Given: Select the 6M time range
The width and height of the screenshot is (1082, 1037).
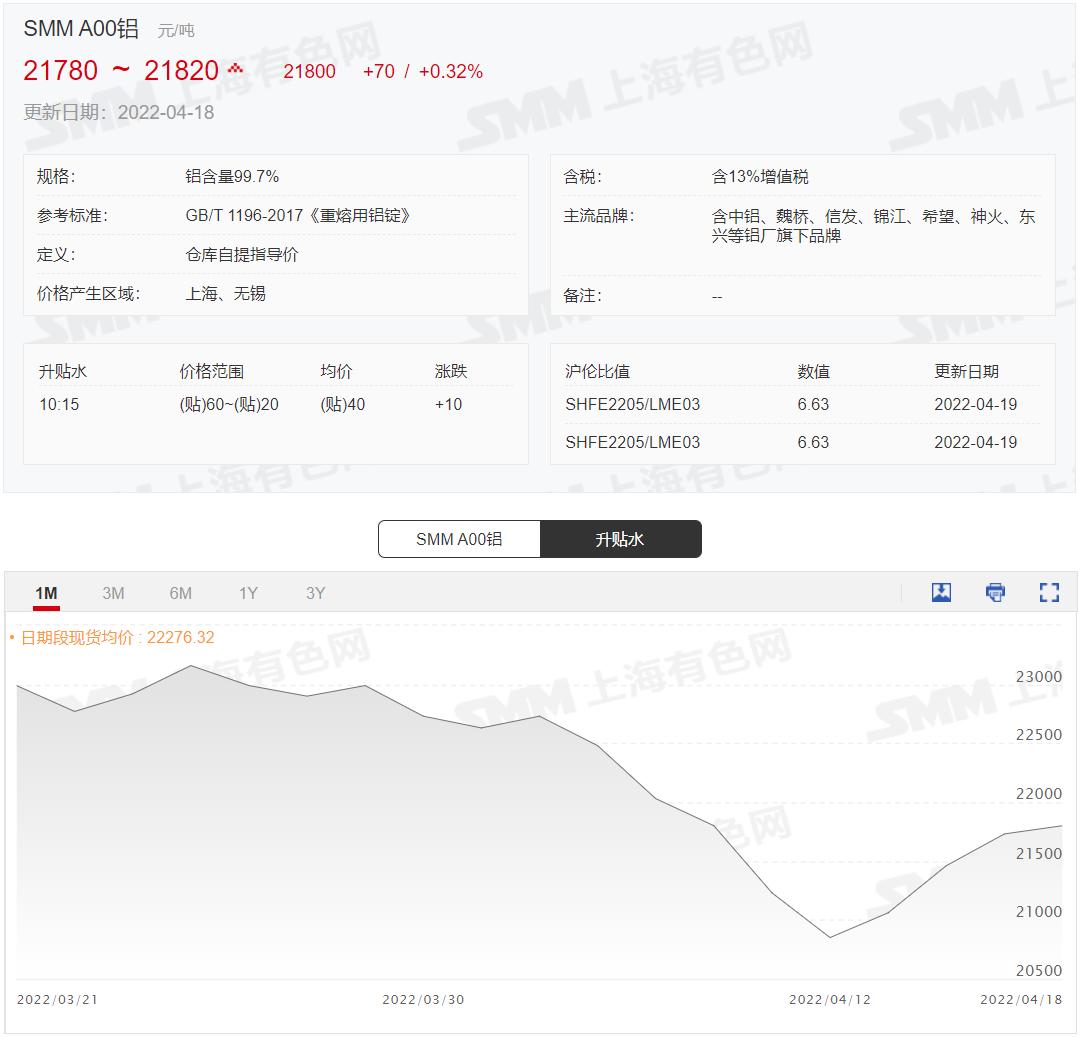Looking at the screenshot, I should point(180,592).
